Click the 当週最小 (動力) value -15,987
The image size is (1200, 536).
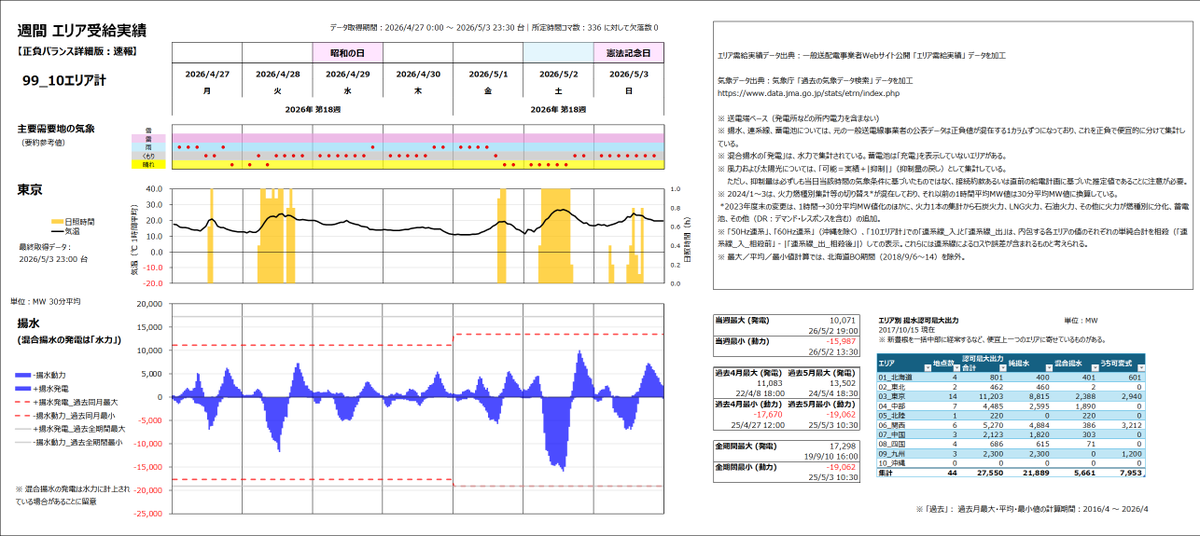tap(843, 342)
